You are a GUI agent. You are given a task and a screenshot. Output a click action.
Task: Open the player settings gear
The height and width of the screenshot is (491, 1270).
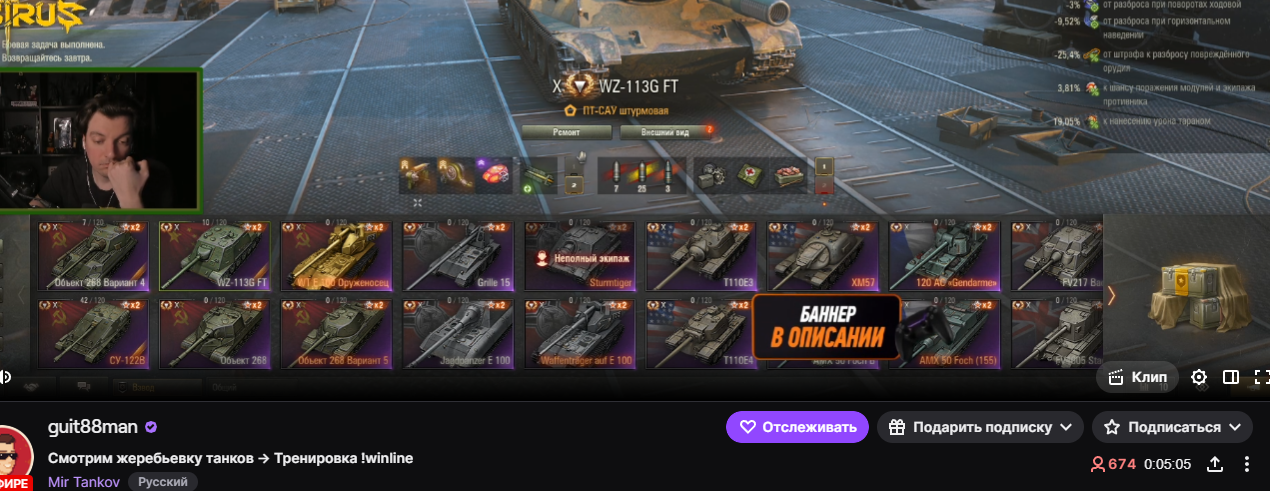click(1199, 378)
